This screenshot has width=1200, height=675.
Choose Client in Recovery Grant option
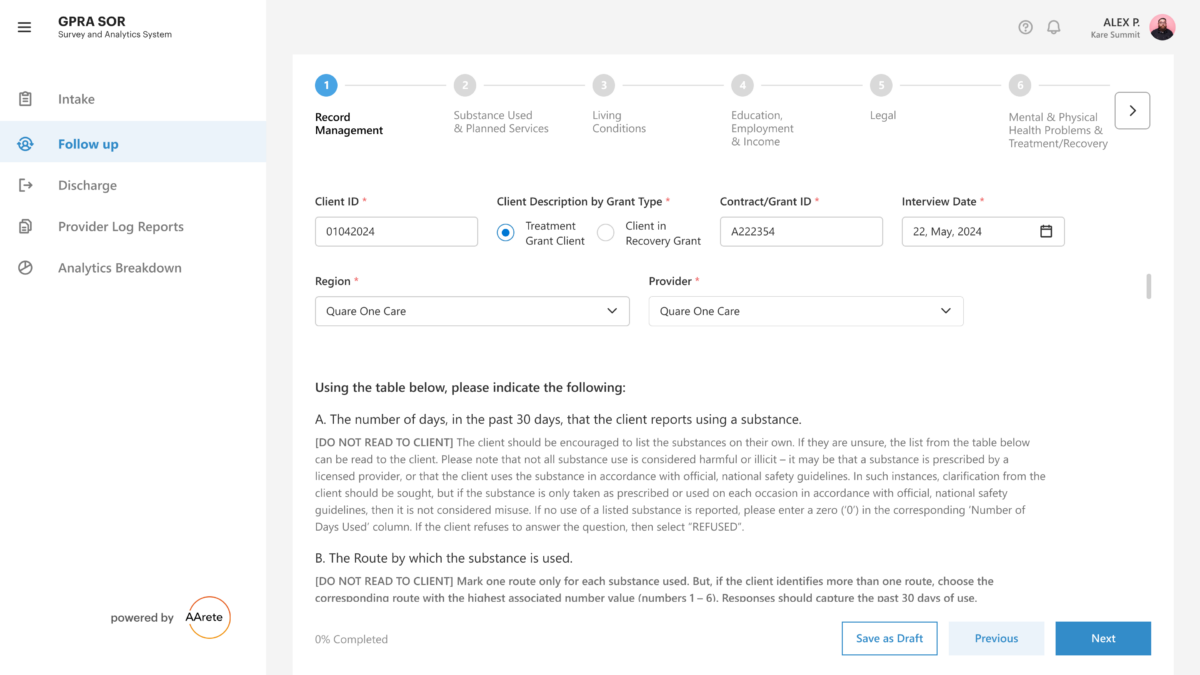tap(604, 232)
